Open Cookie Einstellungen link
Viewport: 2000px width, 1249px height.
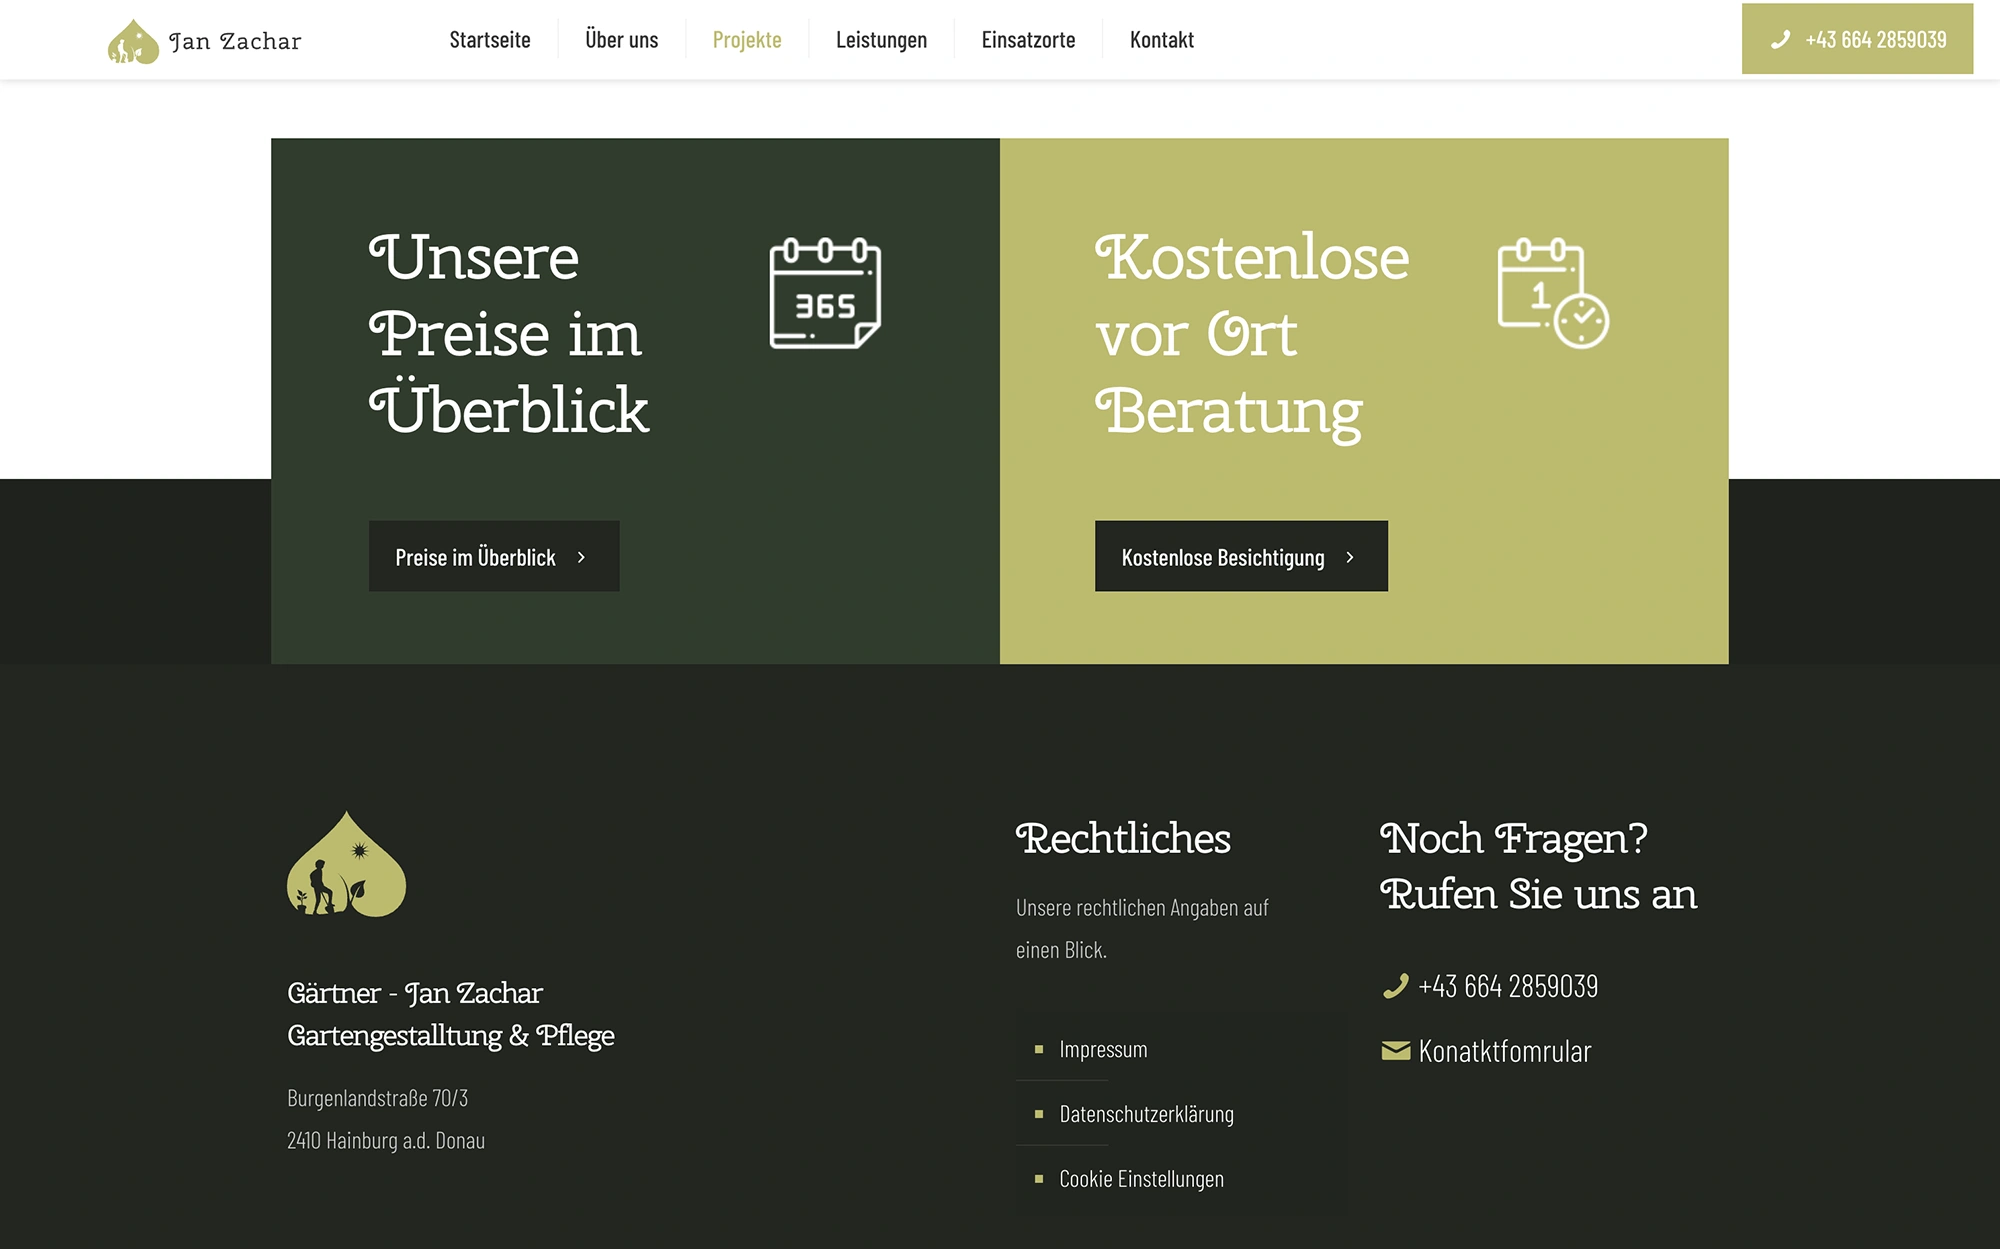1141,1179
